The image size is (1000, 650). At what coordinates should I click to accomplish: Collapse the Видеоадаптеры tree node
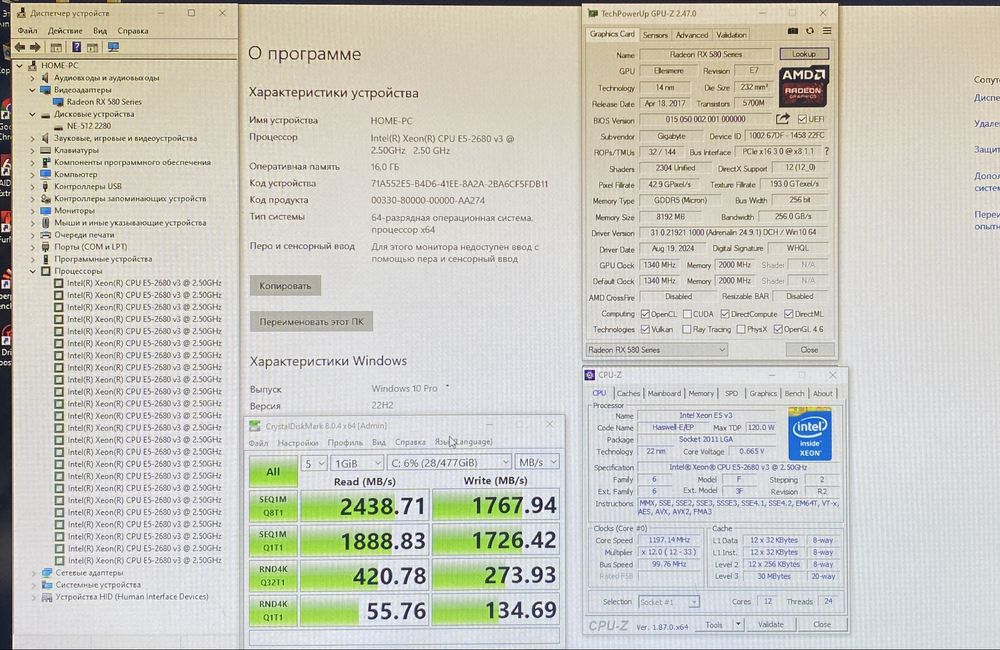(x=33, y=90)
